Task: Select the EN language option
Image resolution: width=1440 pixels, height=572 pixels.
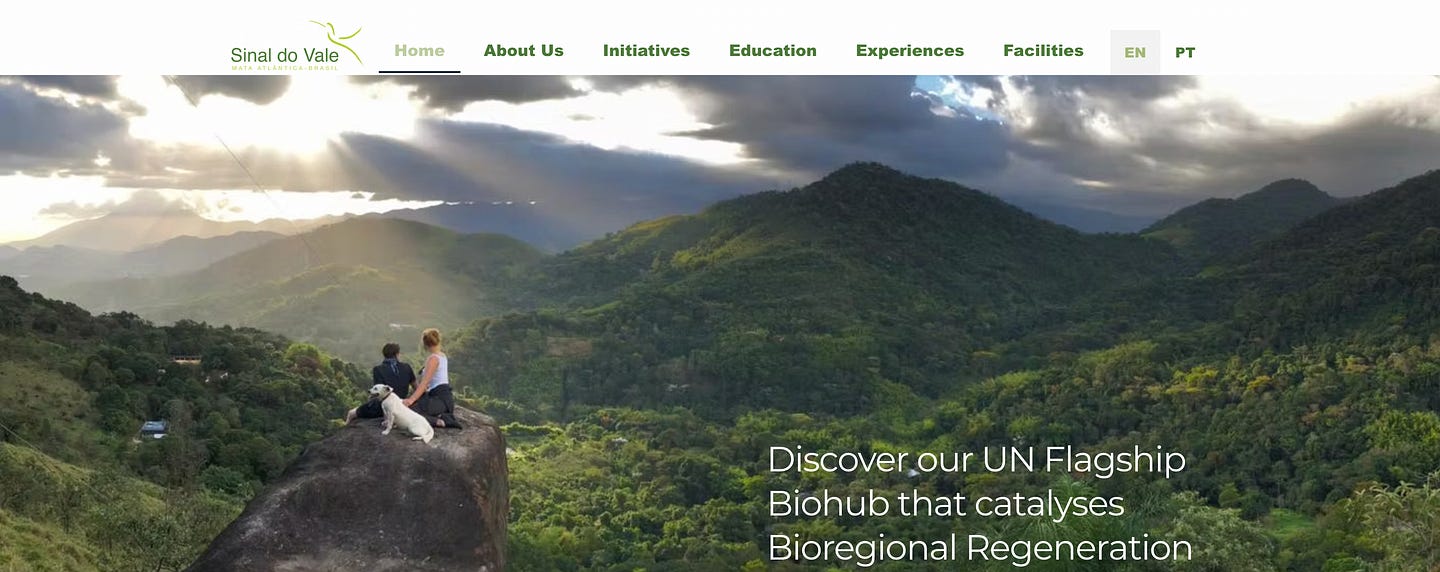Action: point(1135,52)
